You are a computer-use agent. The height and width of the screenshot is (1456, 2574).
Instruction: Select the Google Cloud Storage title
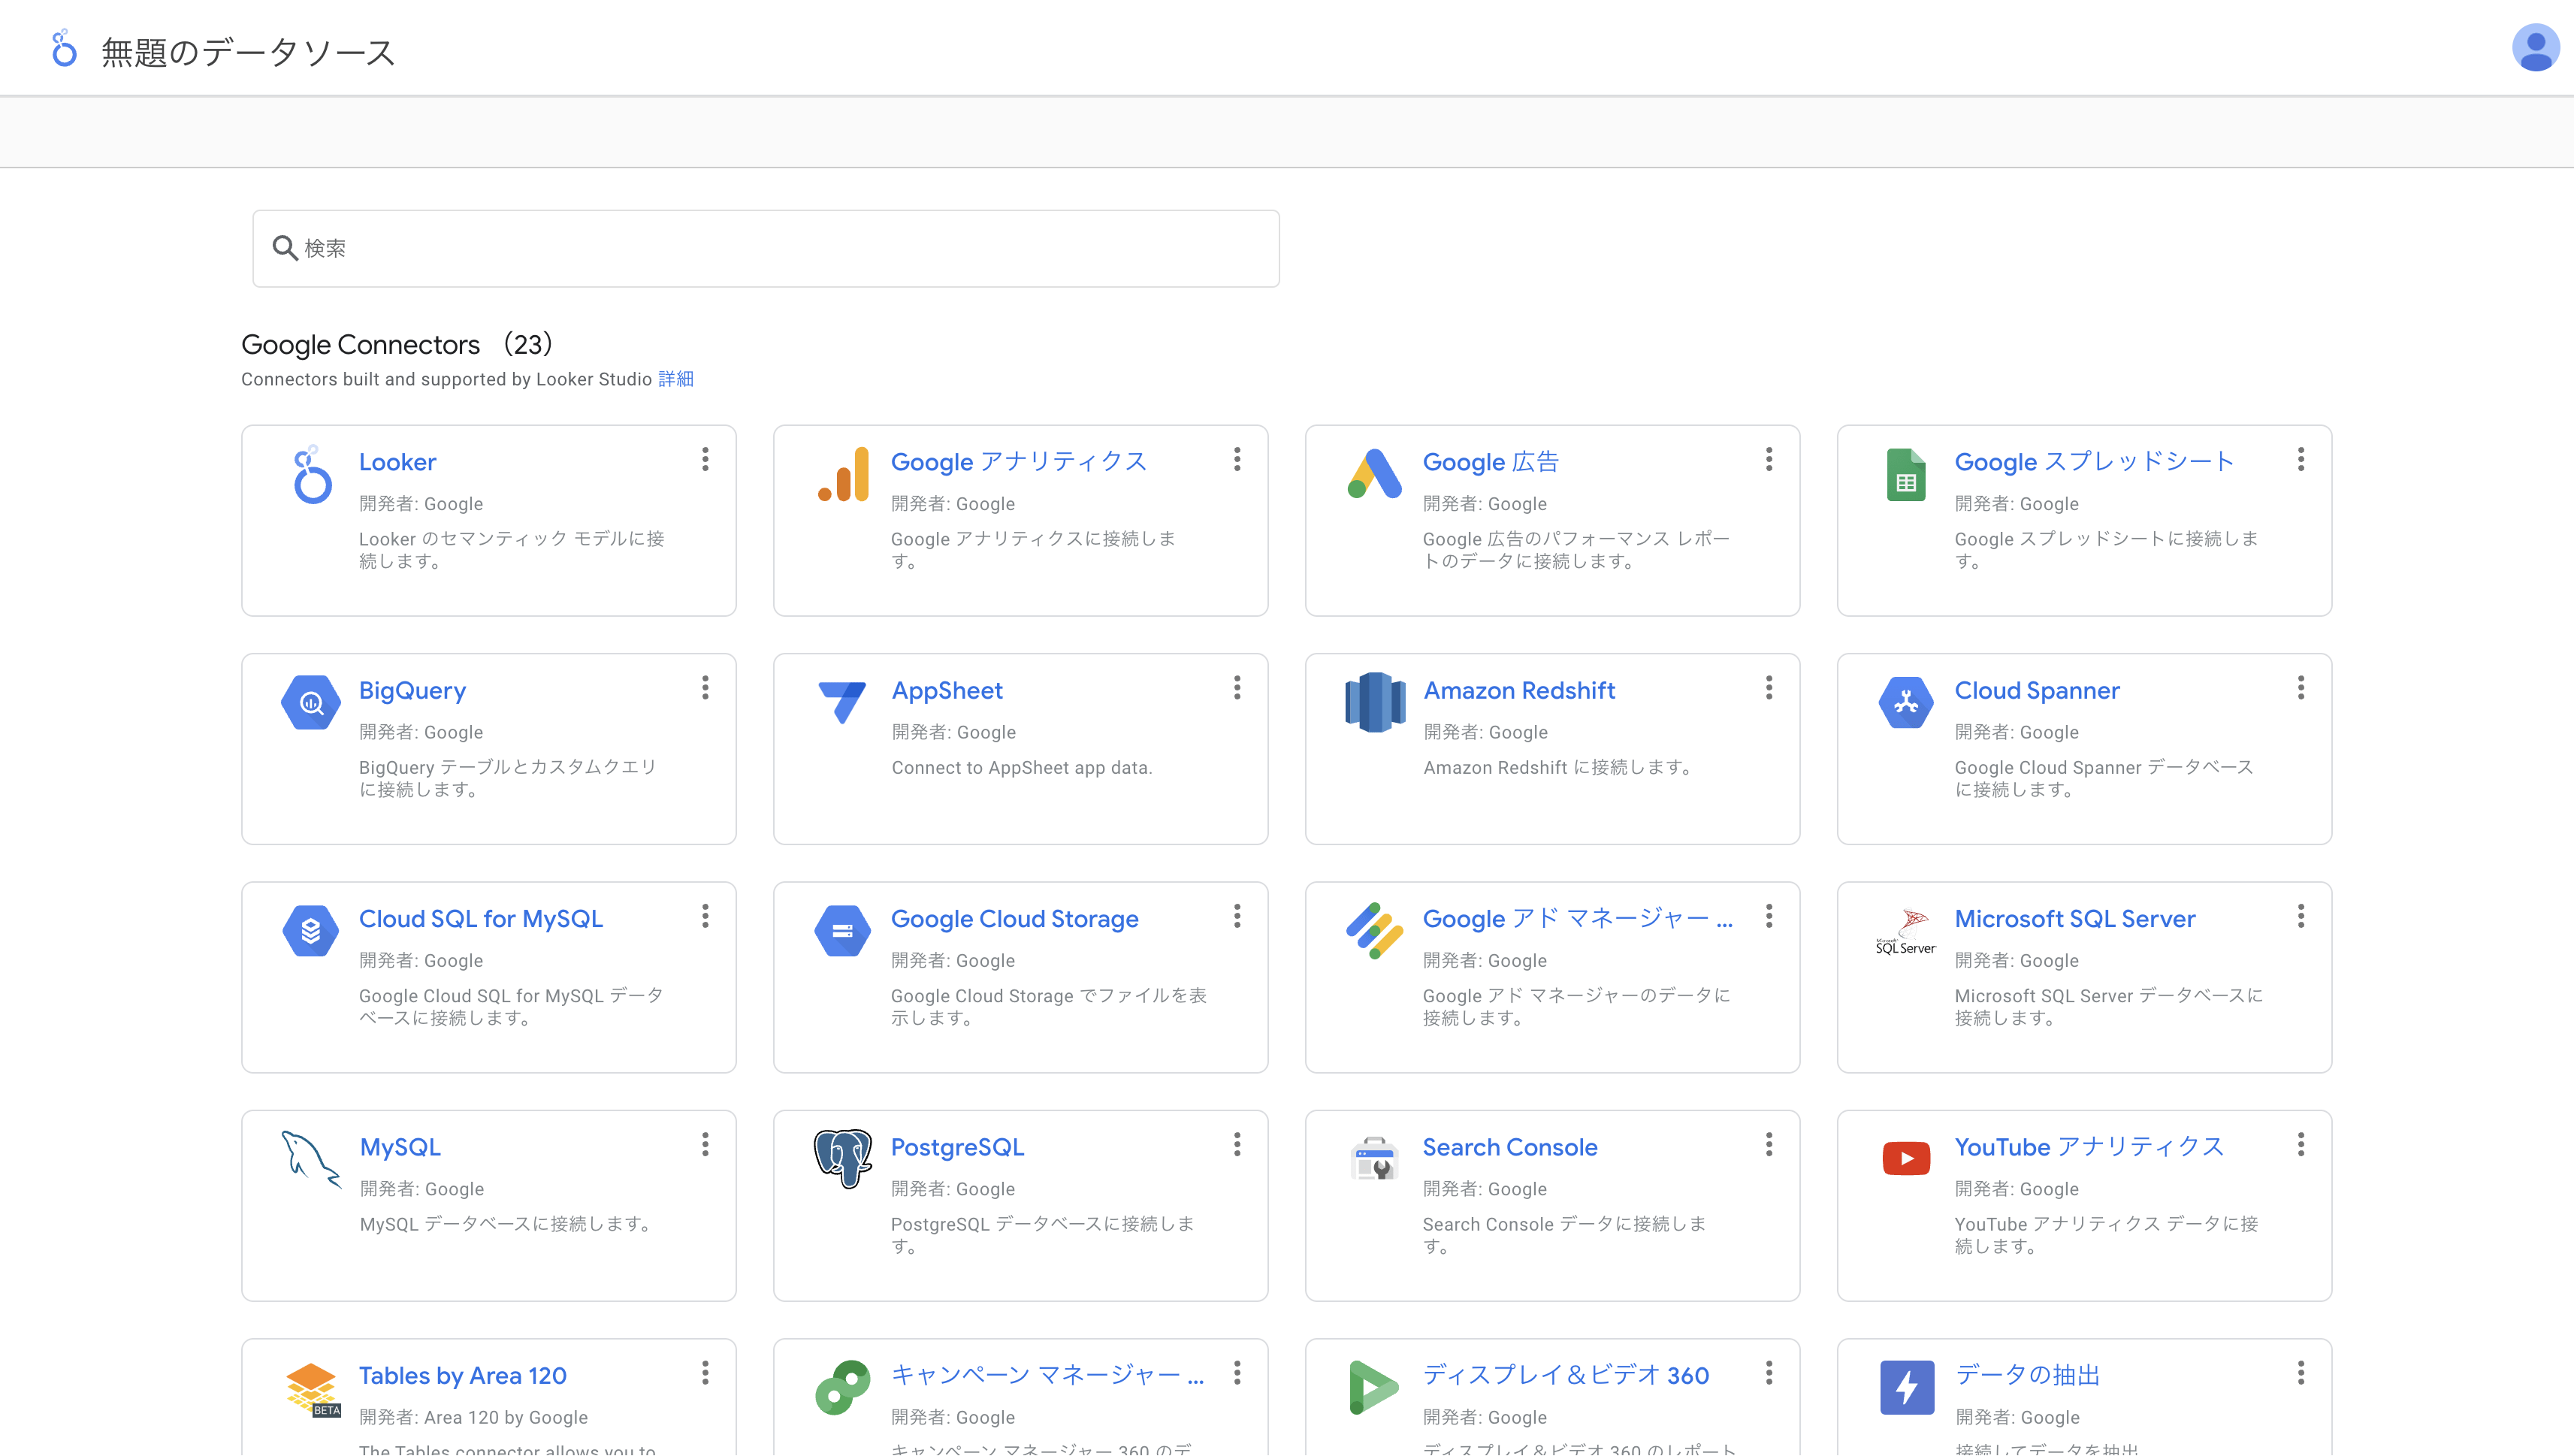coord(1014,919)
